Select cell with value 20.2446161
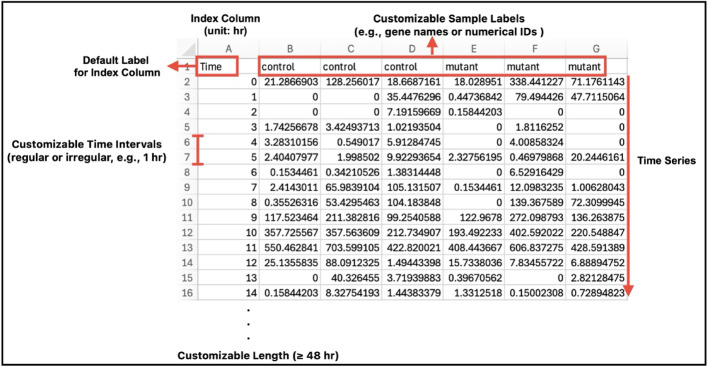Image resolution: width=708 pixels, height=367 pixels. click(x=596, y=157)
